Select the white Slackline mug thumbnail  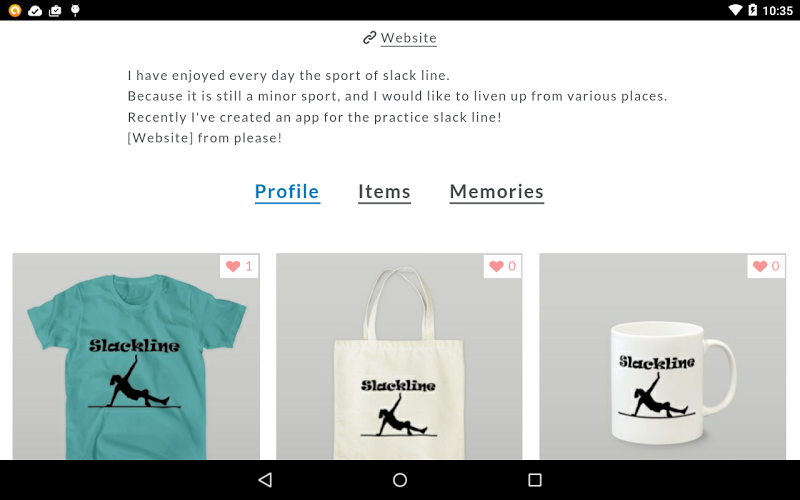point(662,357)
